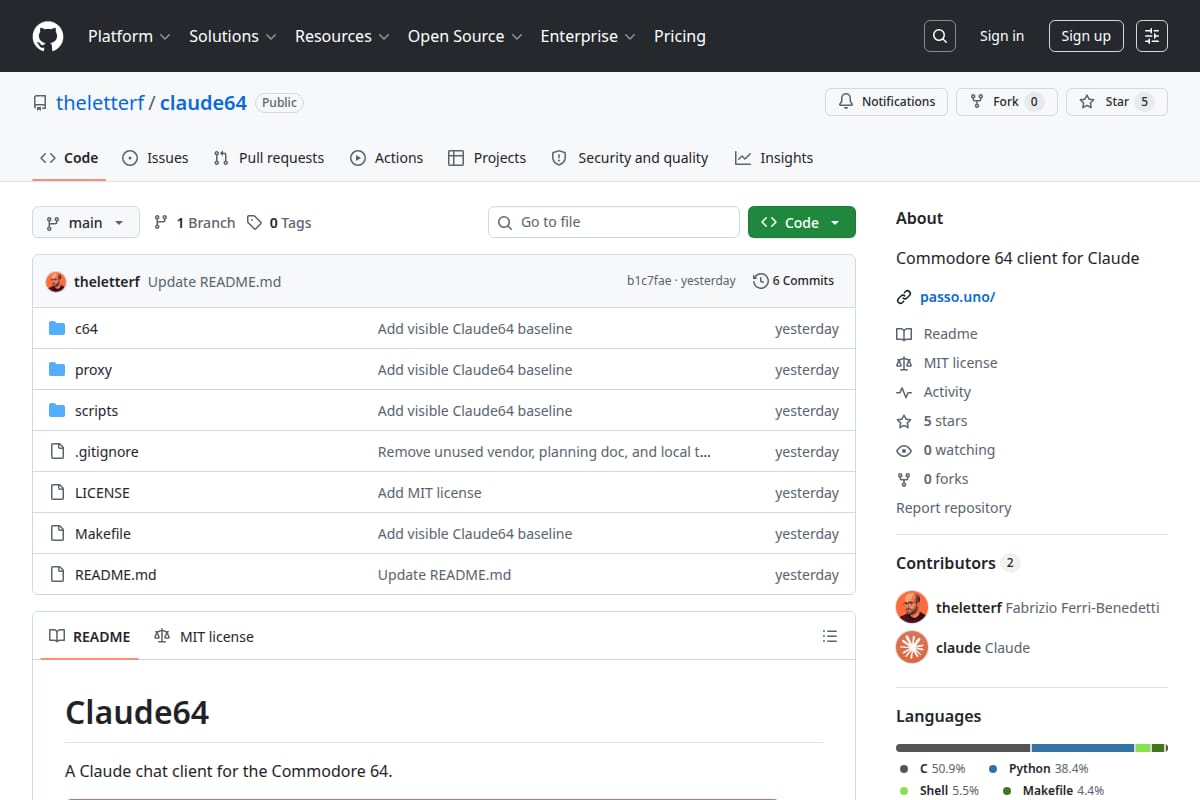Viewport: 1200px width, 800px height.
Task: Click the Python 38.4% language entry
Action: 1038,769
